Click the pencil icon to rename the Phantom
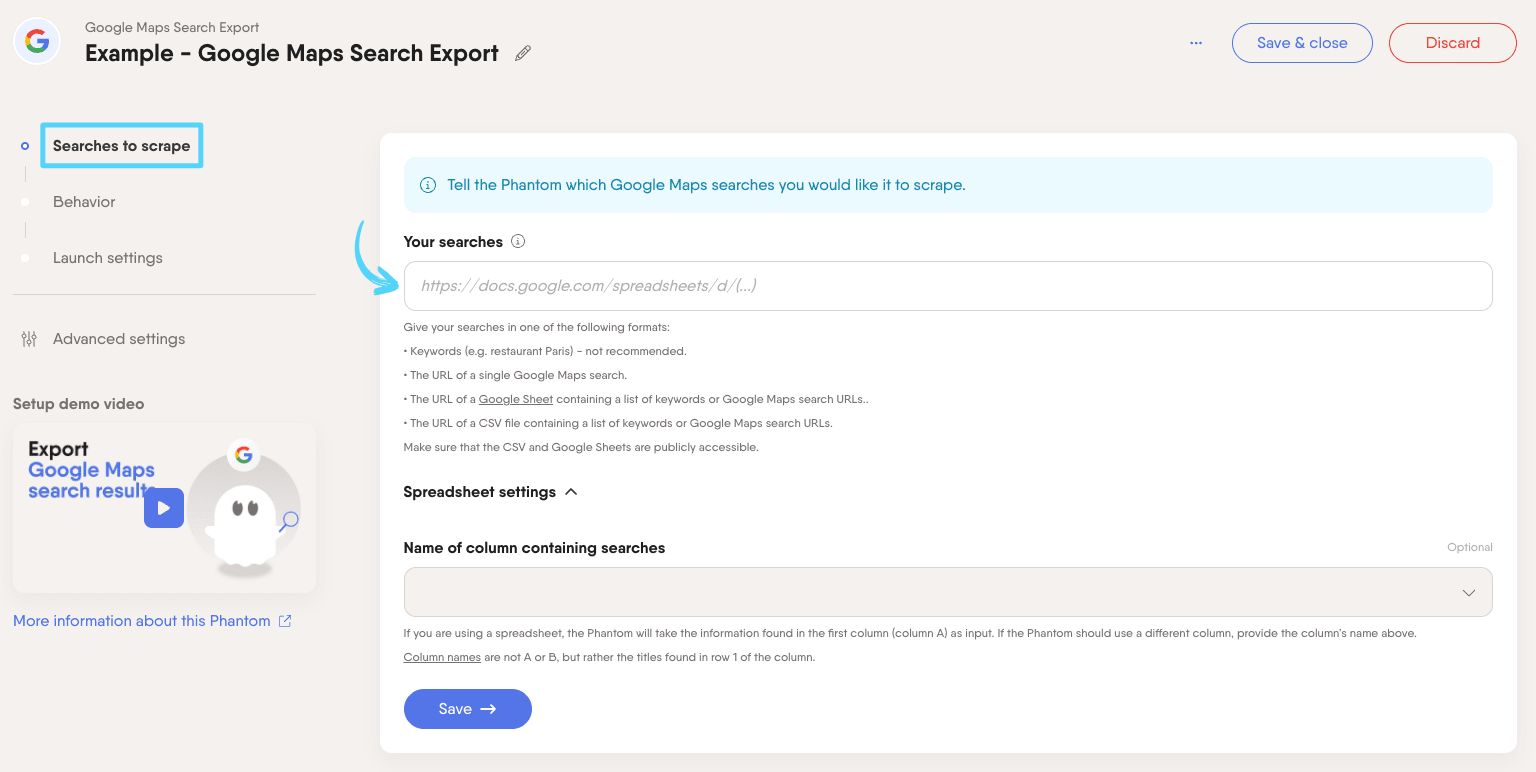The image size is (1536, 772). click(522, 53)
